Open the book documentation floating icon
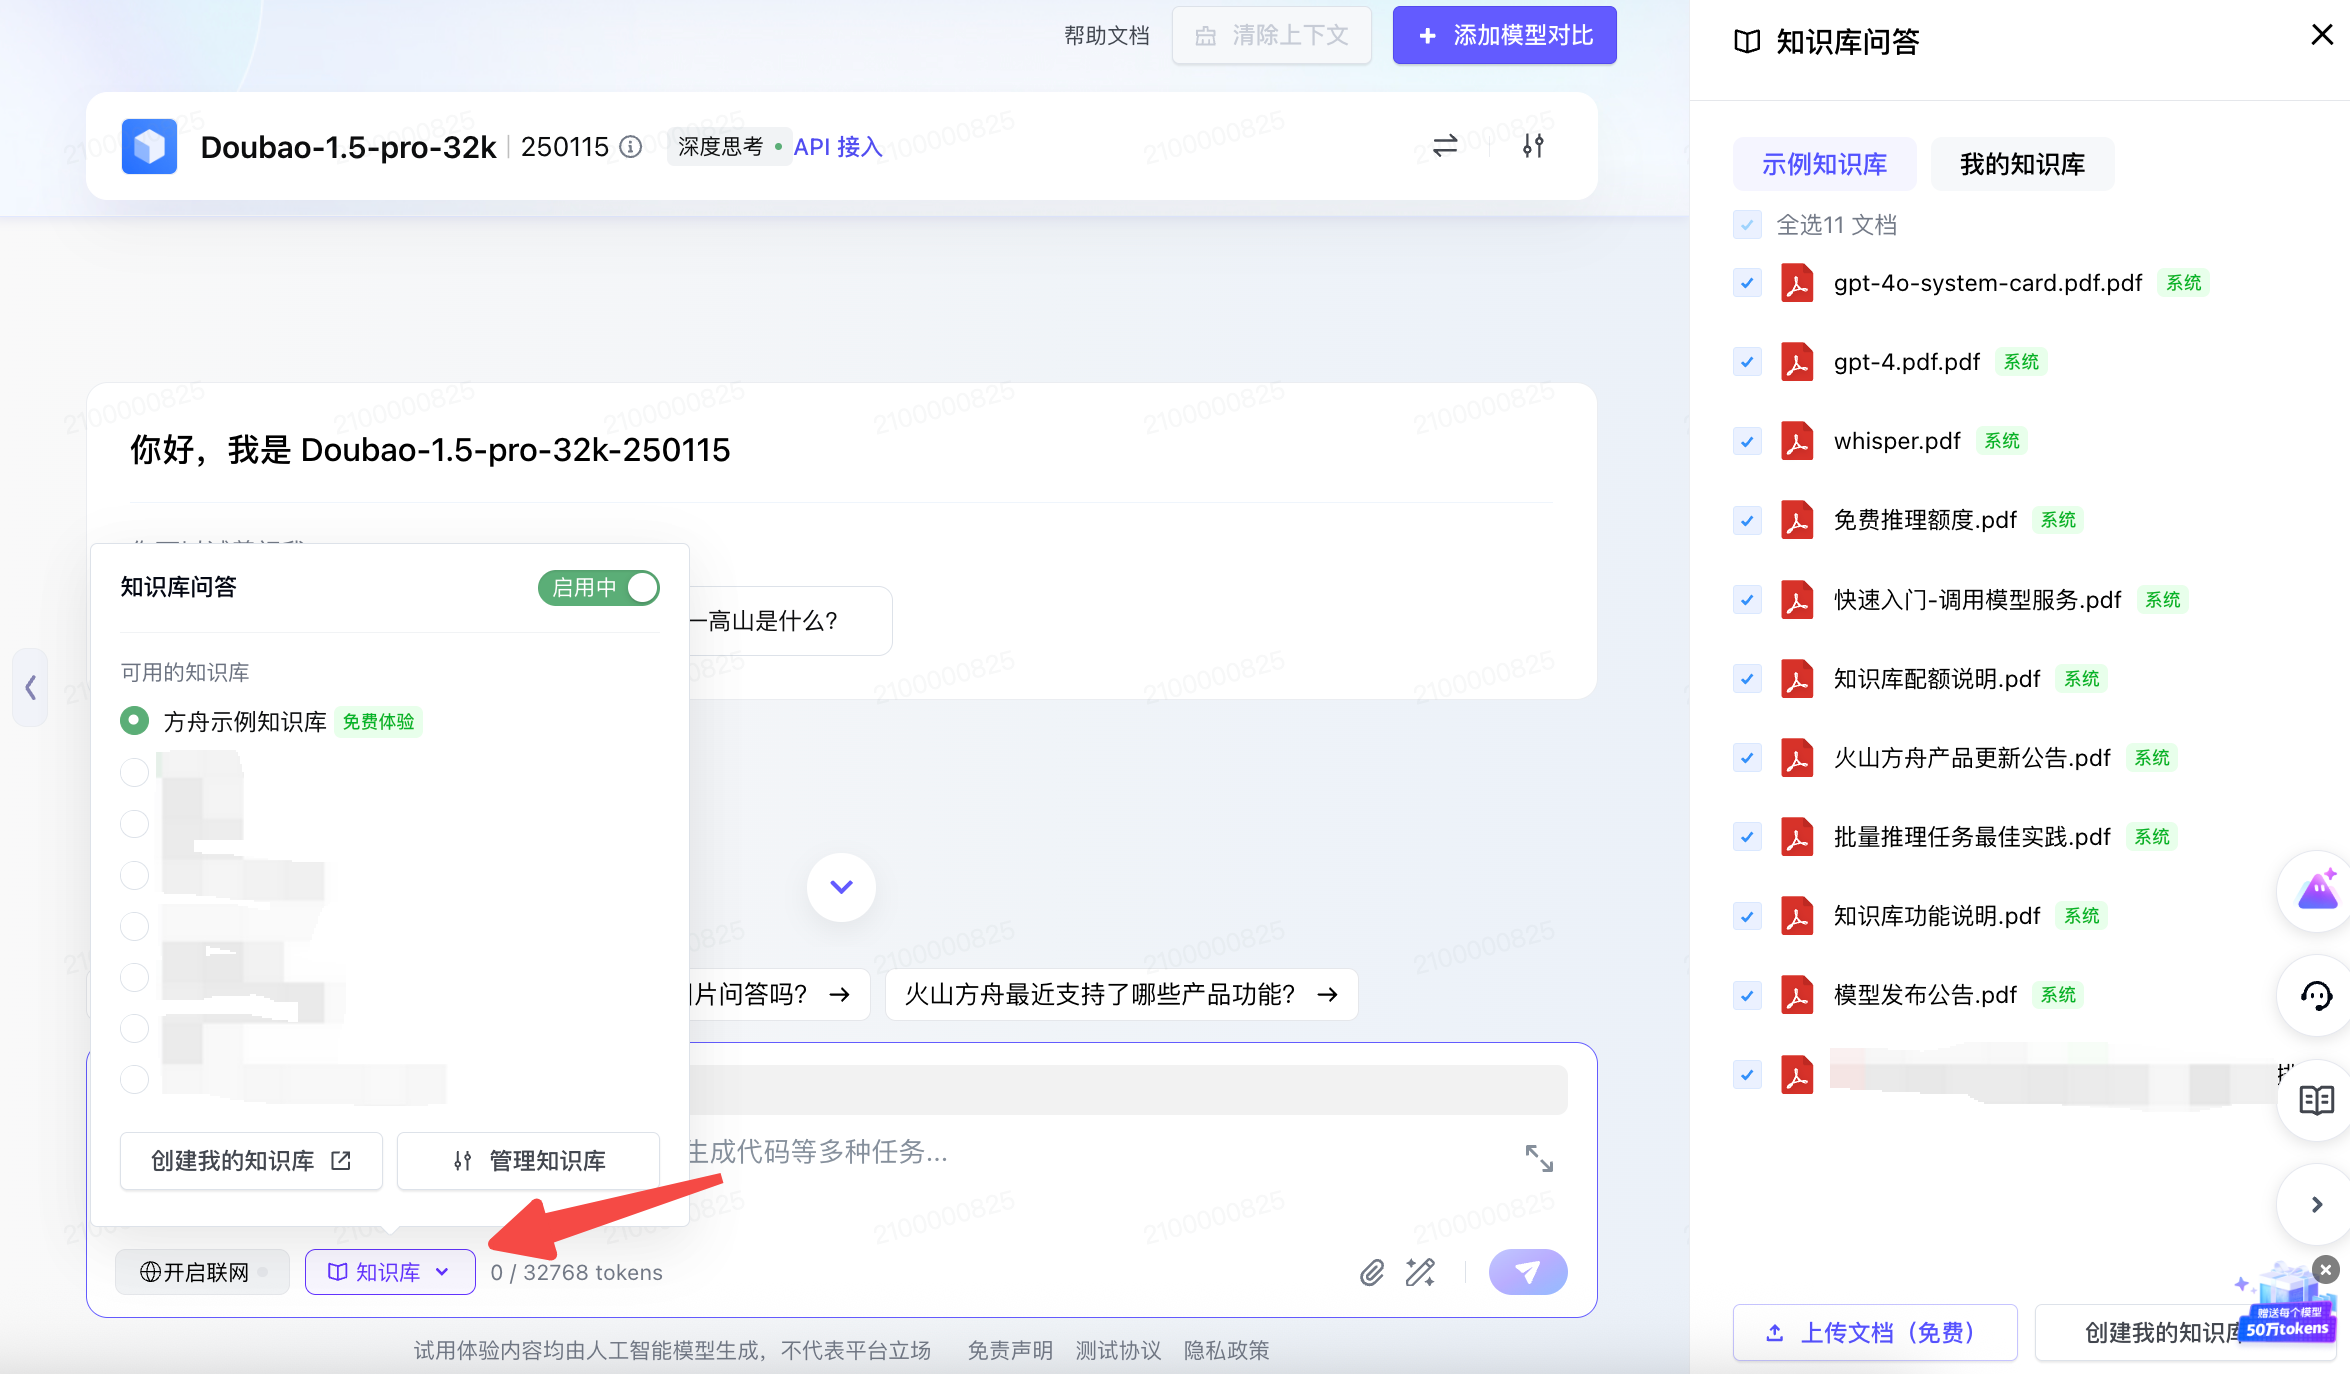 pyautogui.click(x=2316, y=1100)
